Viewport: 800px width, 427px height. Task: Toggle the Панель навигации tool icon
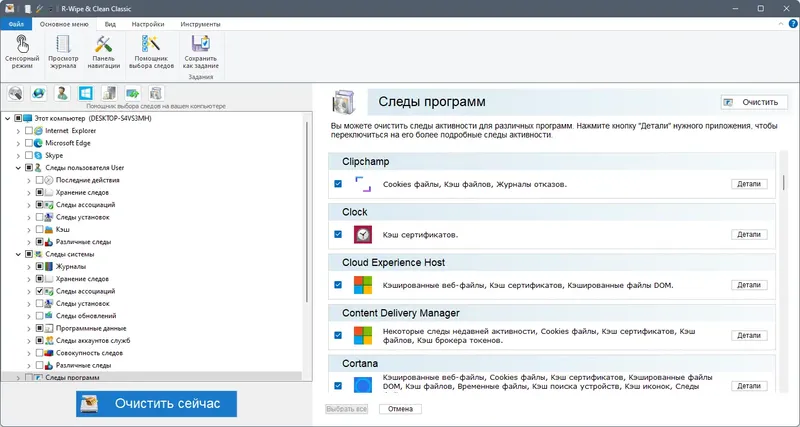(104, 44)
